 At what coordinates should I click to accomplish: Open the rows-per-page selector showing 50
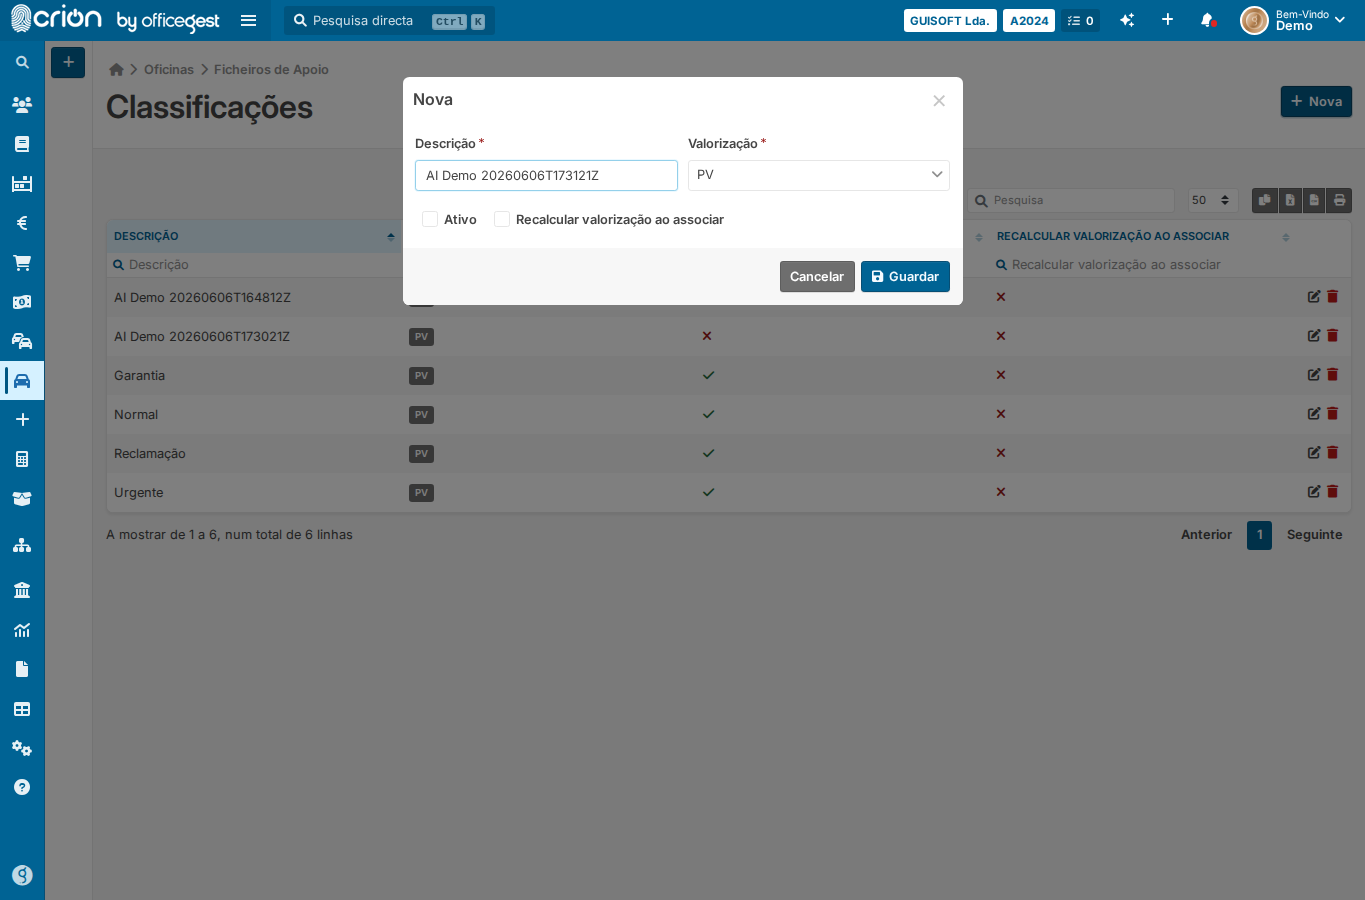coord(1213,200)
